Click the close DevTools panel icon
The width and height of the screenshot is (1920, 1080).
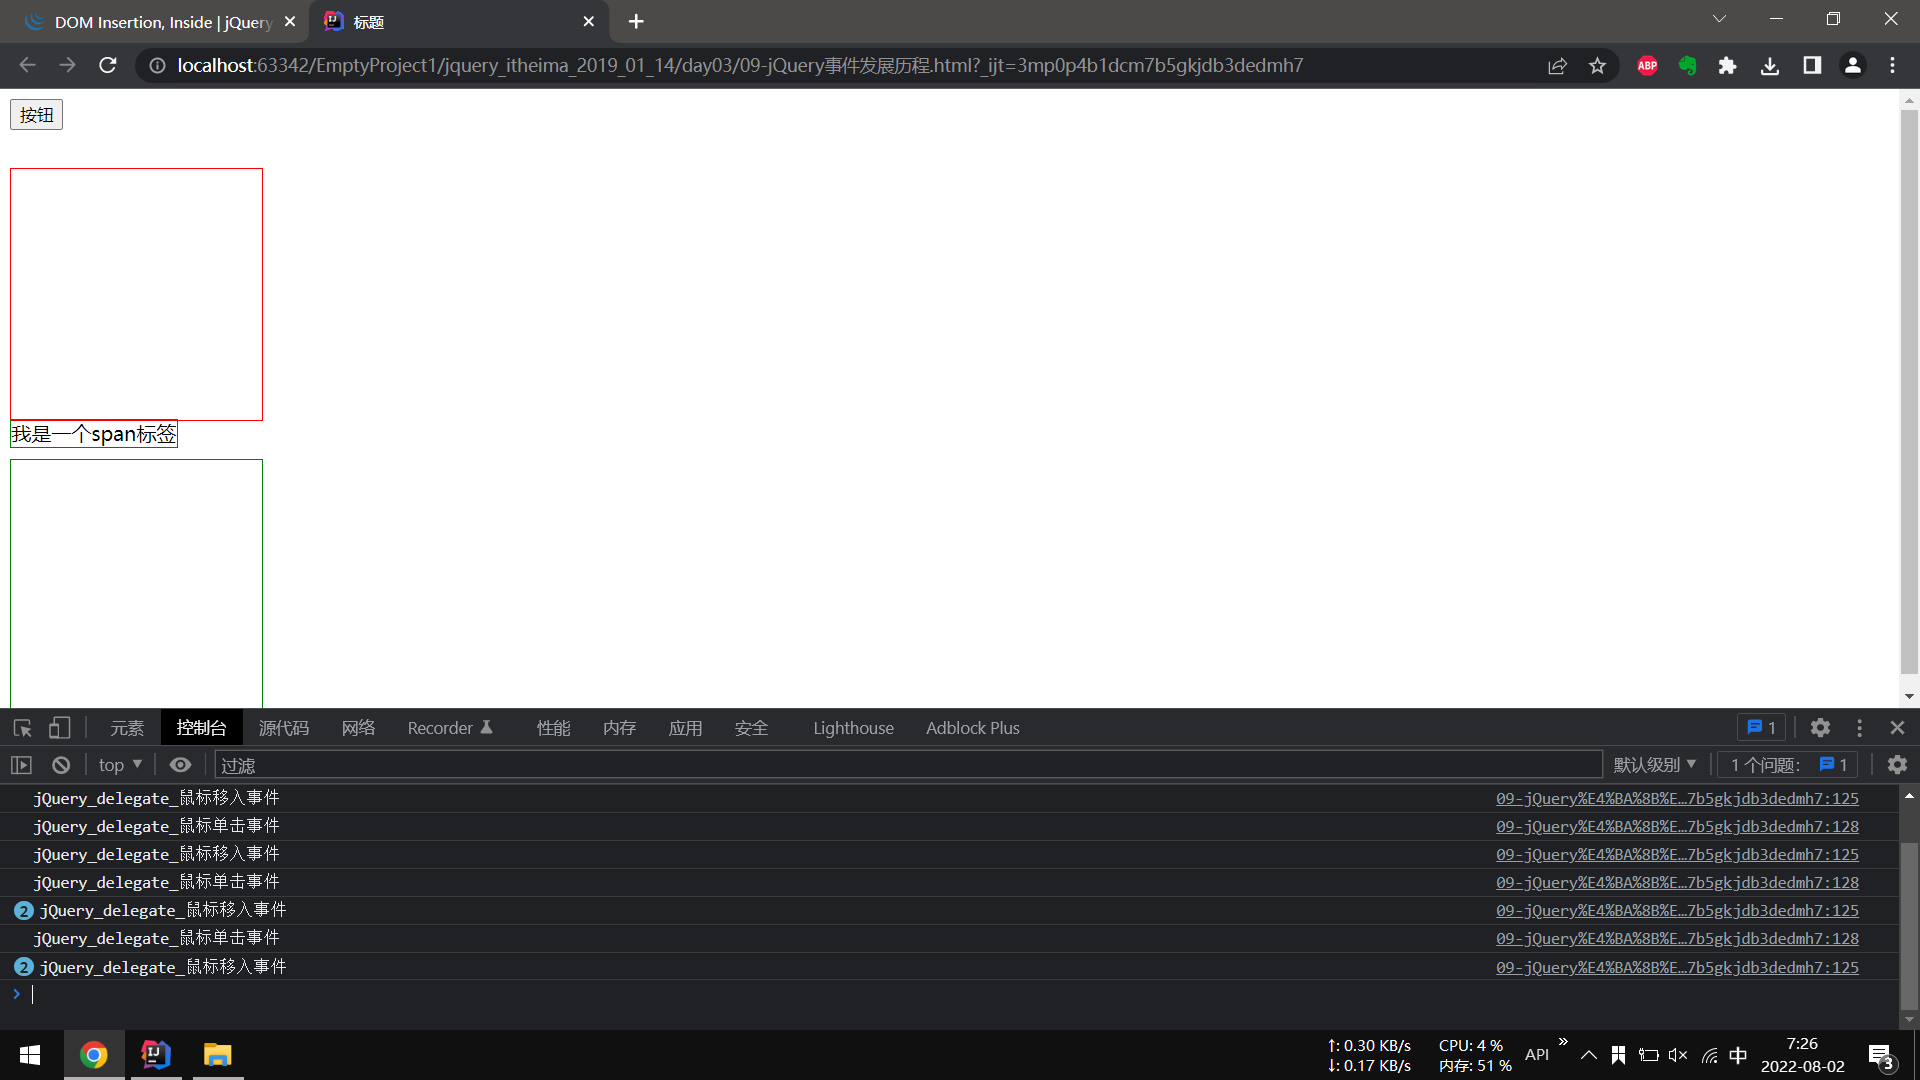[1898, 728]
